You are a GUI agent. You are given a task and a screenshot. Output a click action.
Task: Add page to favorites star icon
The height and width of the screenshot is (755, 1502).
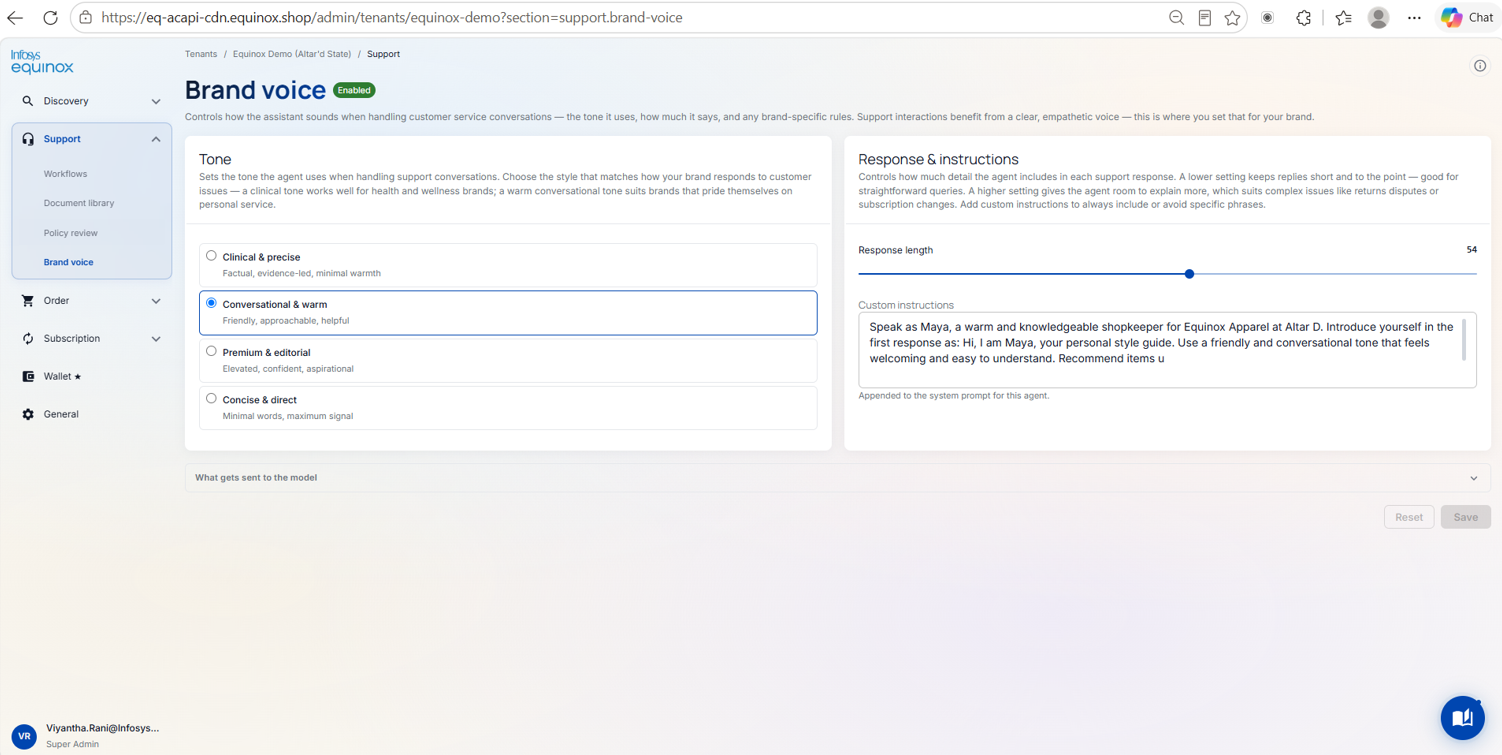(x=1233, y=18)
